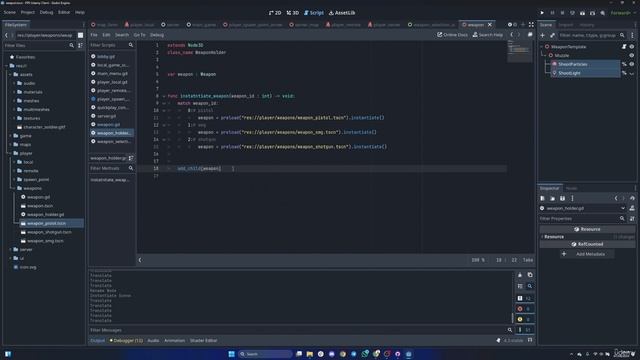
Task: Open the weapon_holder.gd resource dropdown
Action: 583,208
